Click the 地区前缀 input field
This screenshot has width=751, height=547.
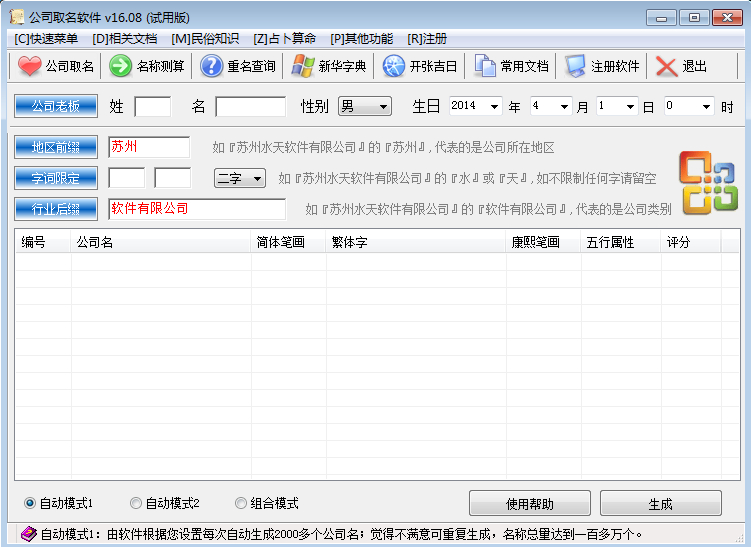click(x=148, y=147)
